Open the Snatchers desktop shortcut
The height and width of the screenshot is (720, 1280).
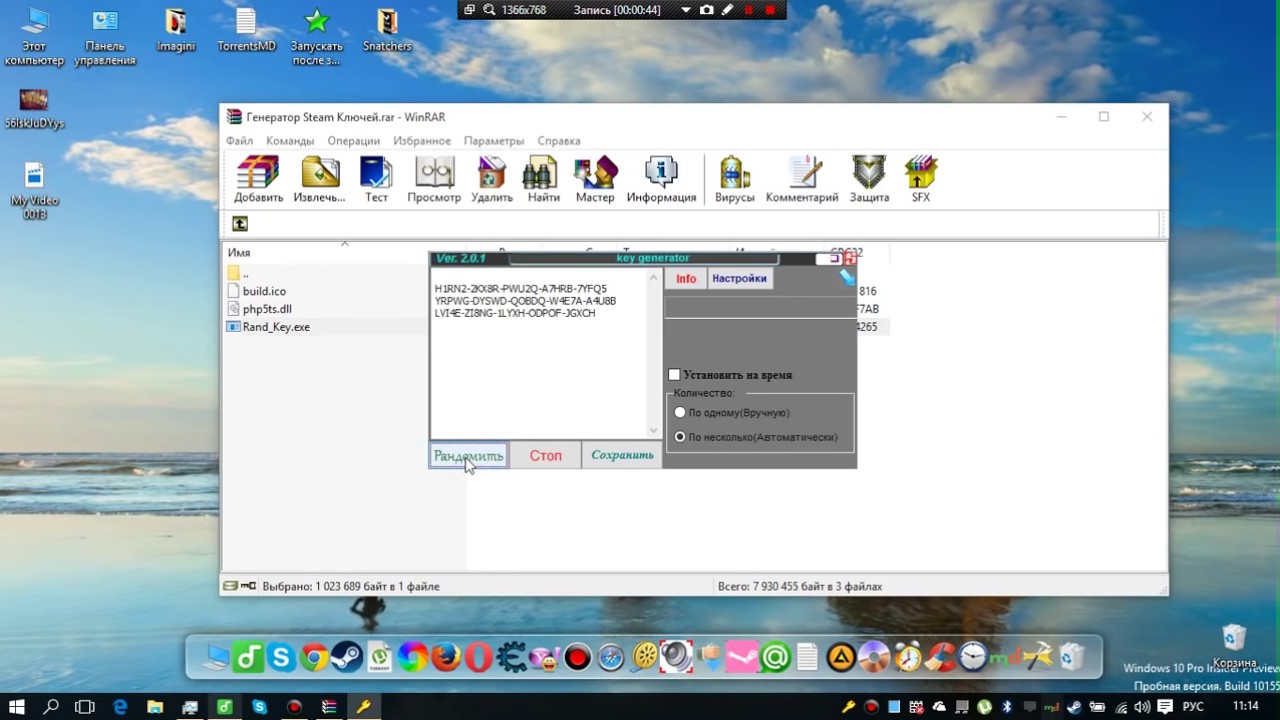387,31
